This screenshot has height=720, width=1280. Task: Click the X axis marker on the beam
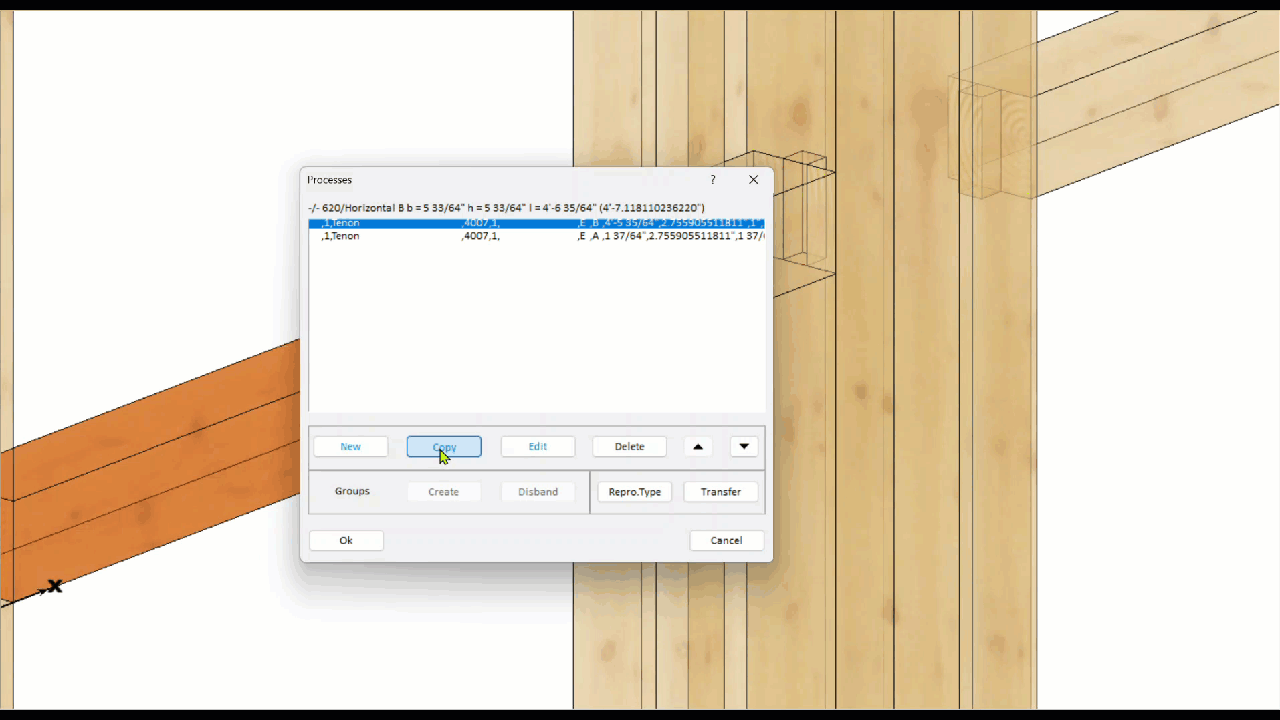pos(54,586)
